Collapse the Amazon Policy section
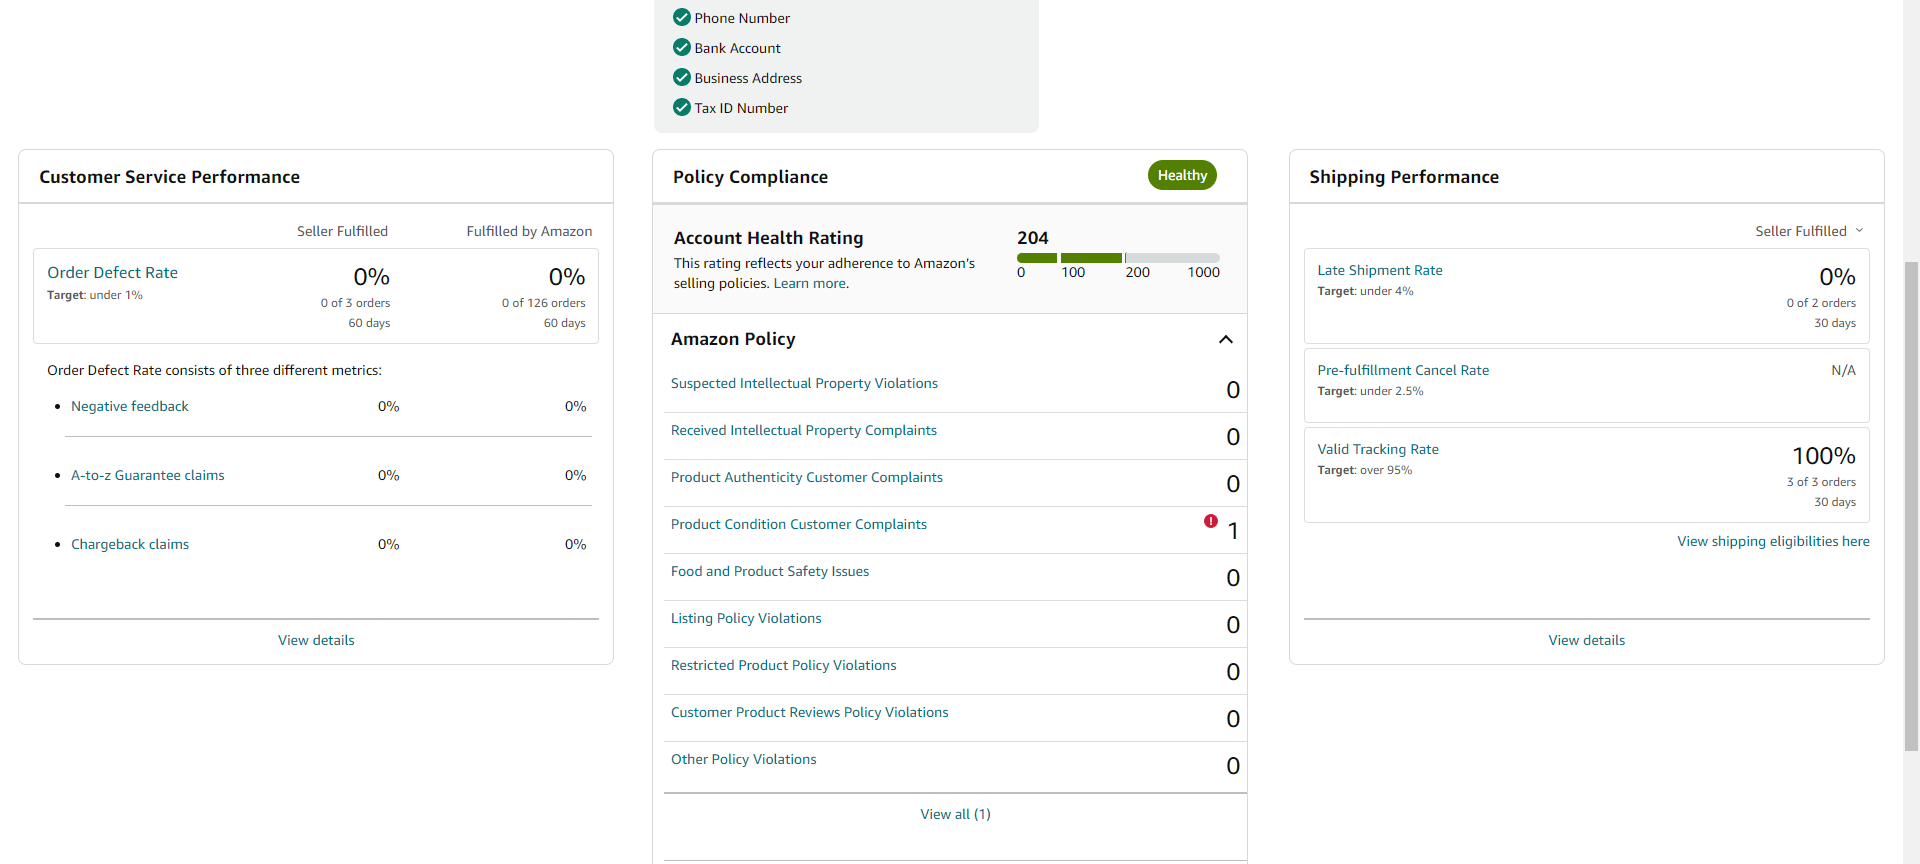1920x864 pixels. [1226, 339]
